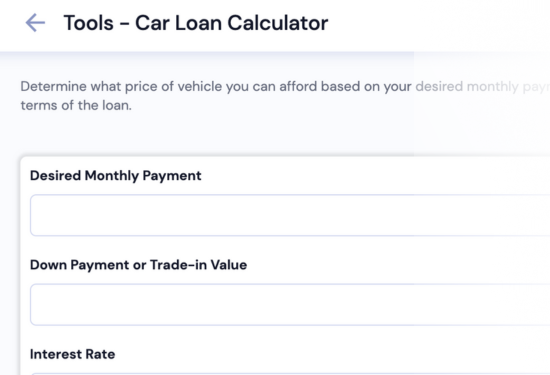The image size is (550, 375).
Task: Click the Desired Monthly Payment label
Action: [x=116, y=176]
